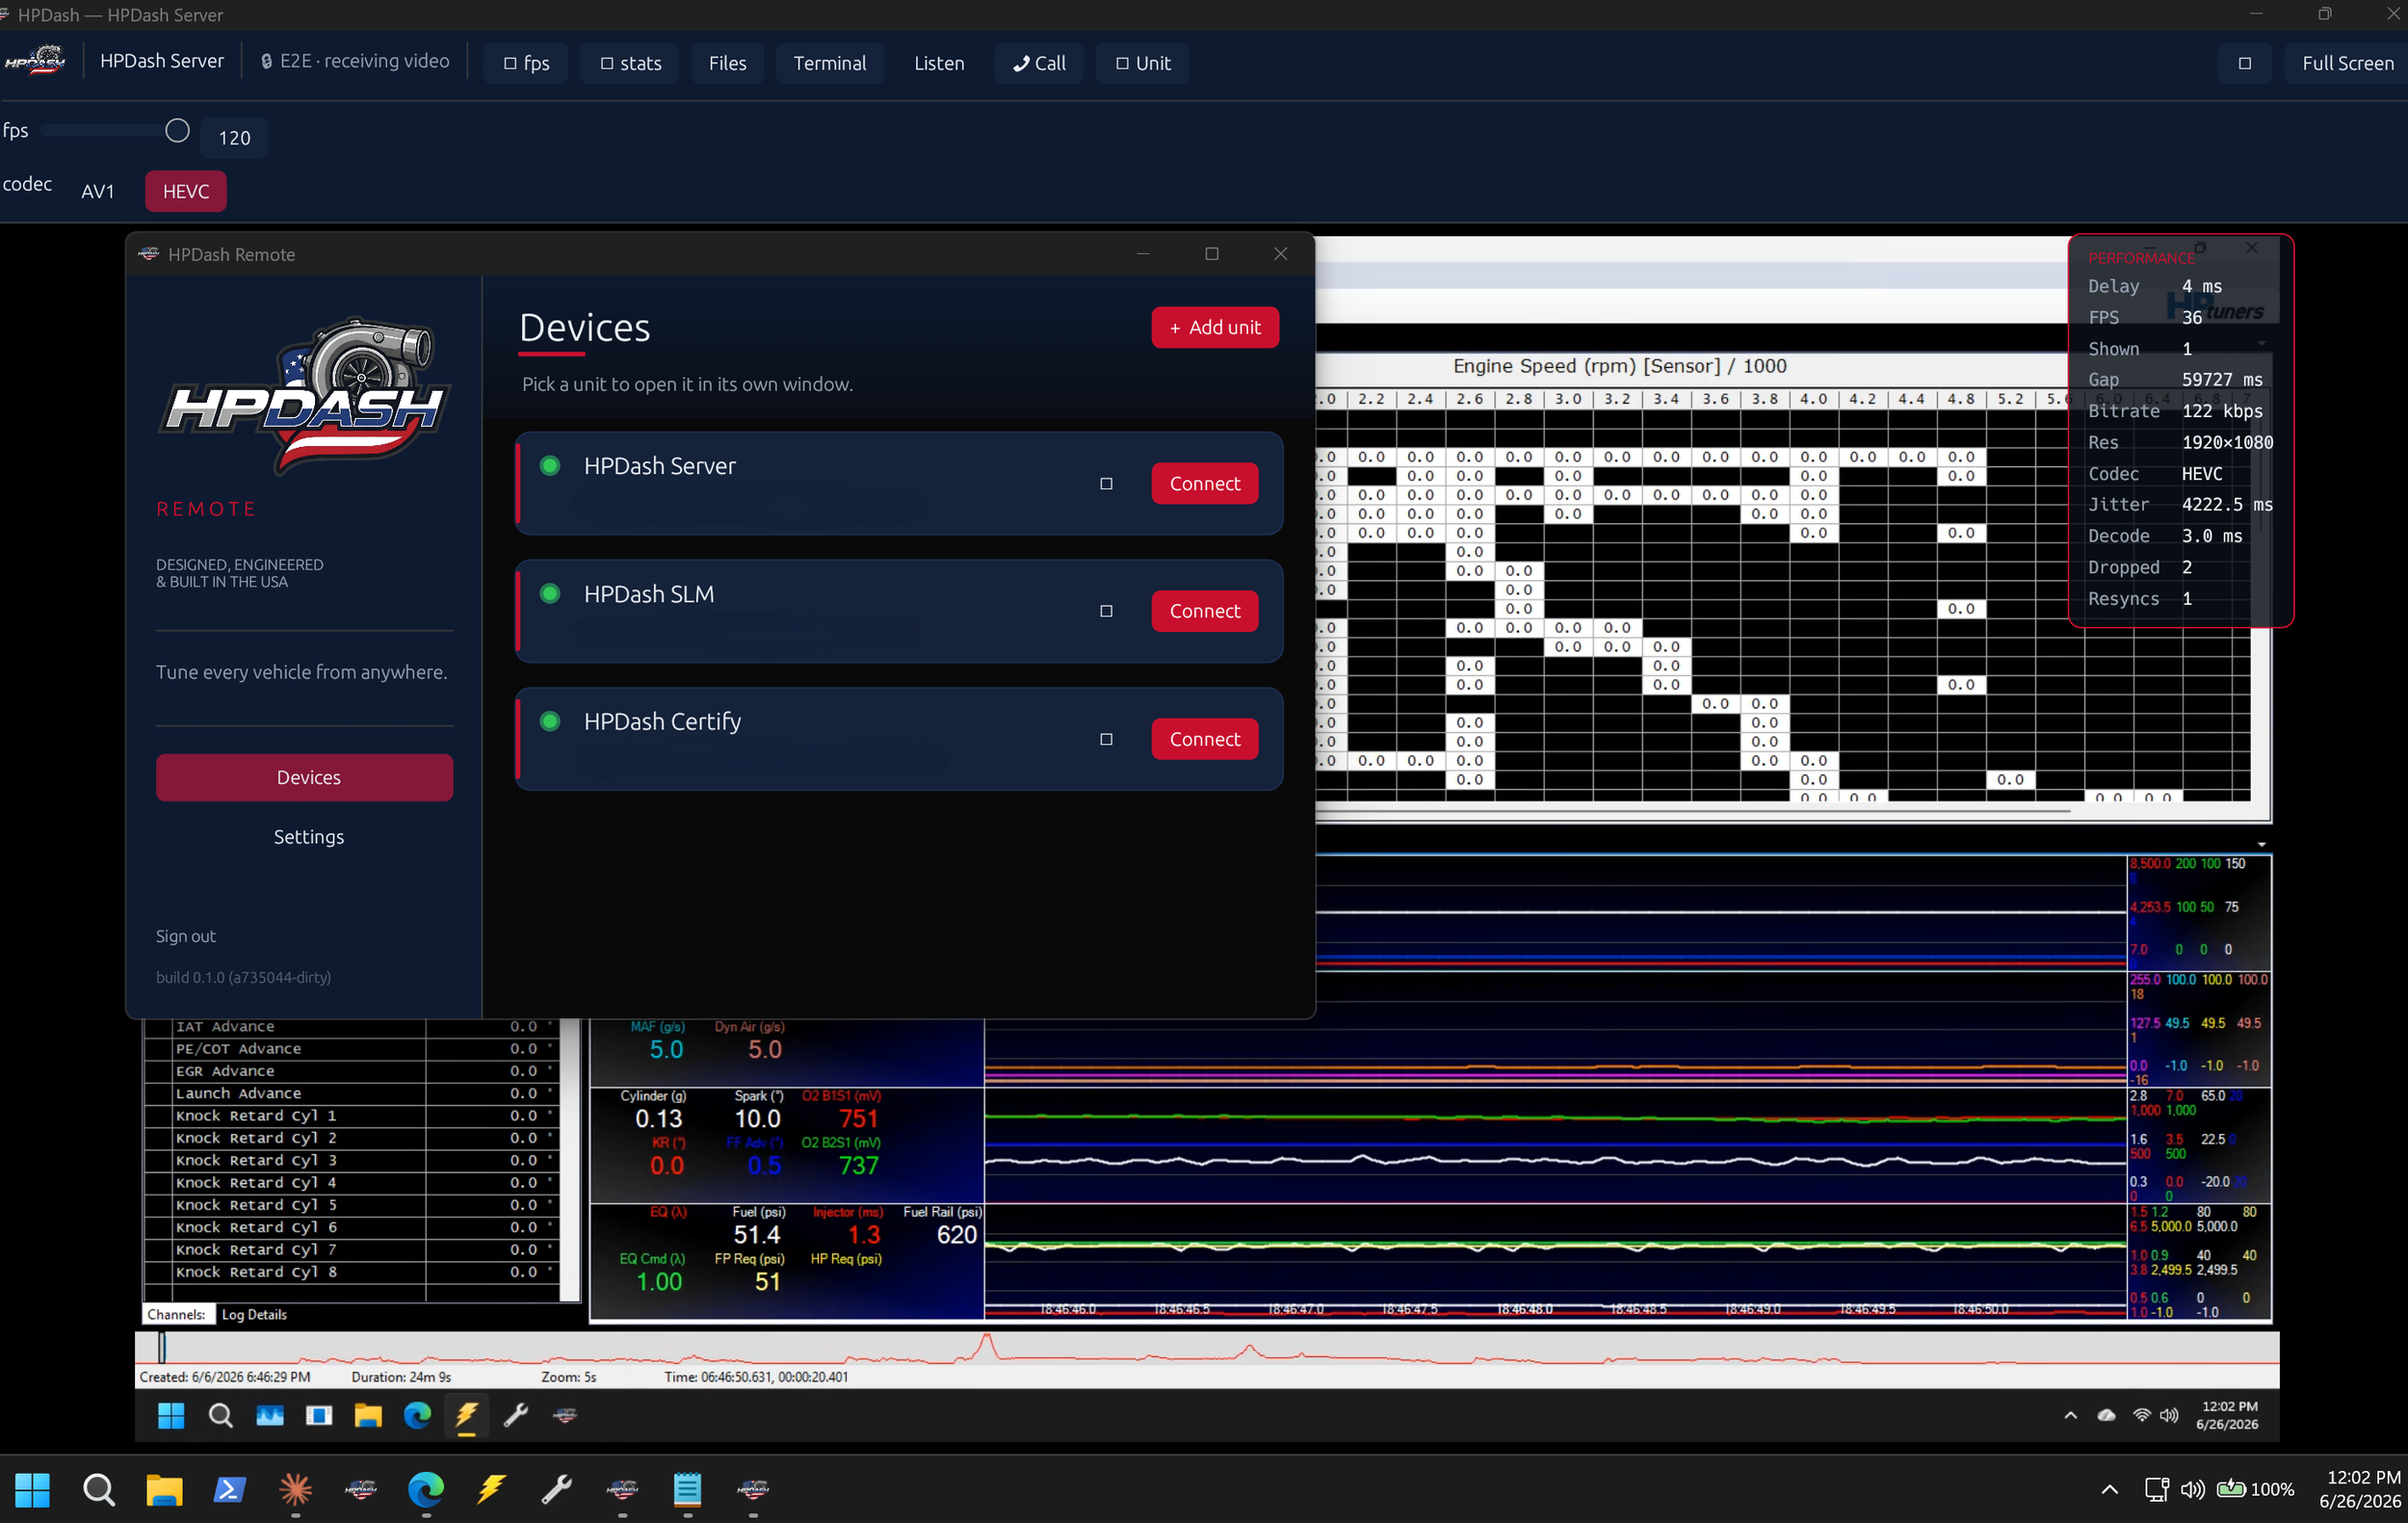2408x1523 pixels.
Task: Click the local taskbar lightning bolt app
Action: (x=491, y=1490)
